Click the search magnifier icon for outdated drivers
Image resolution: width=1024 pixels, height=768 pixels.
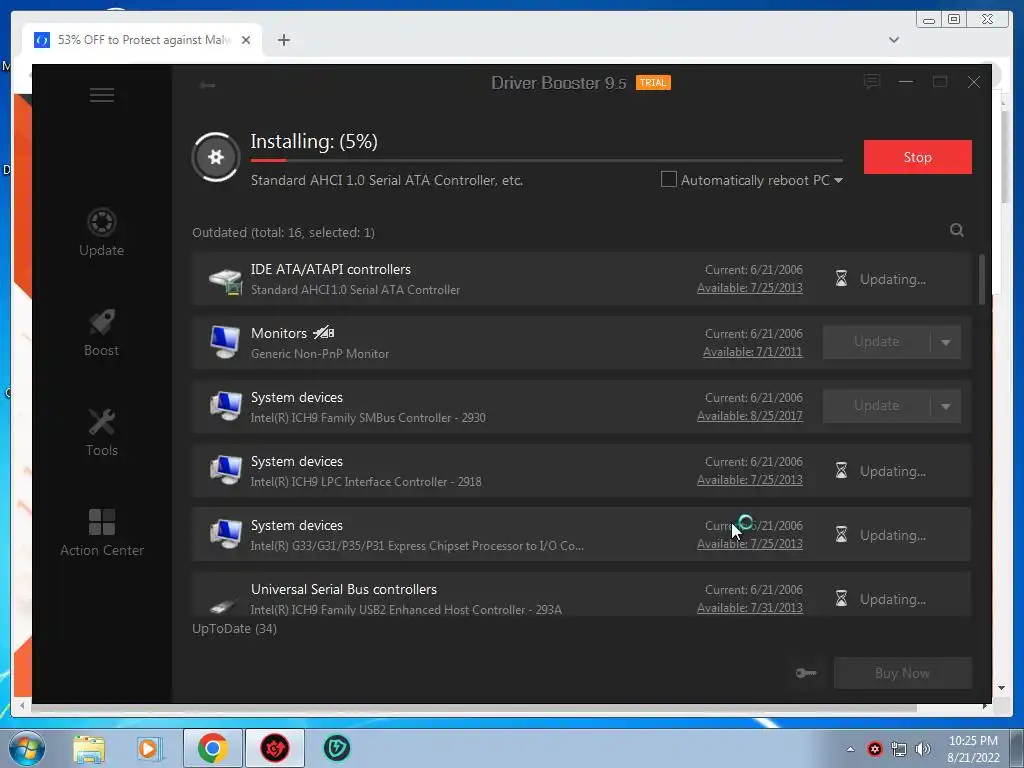(x=957, y=230)
